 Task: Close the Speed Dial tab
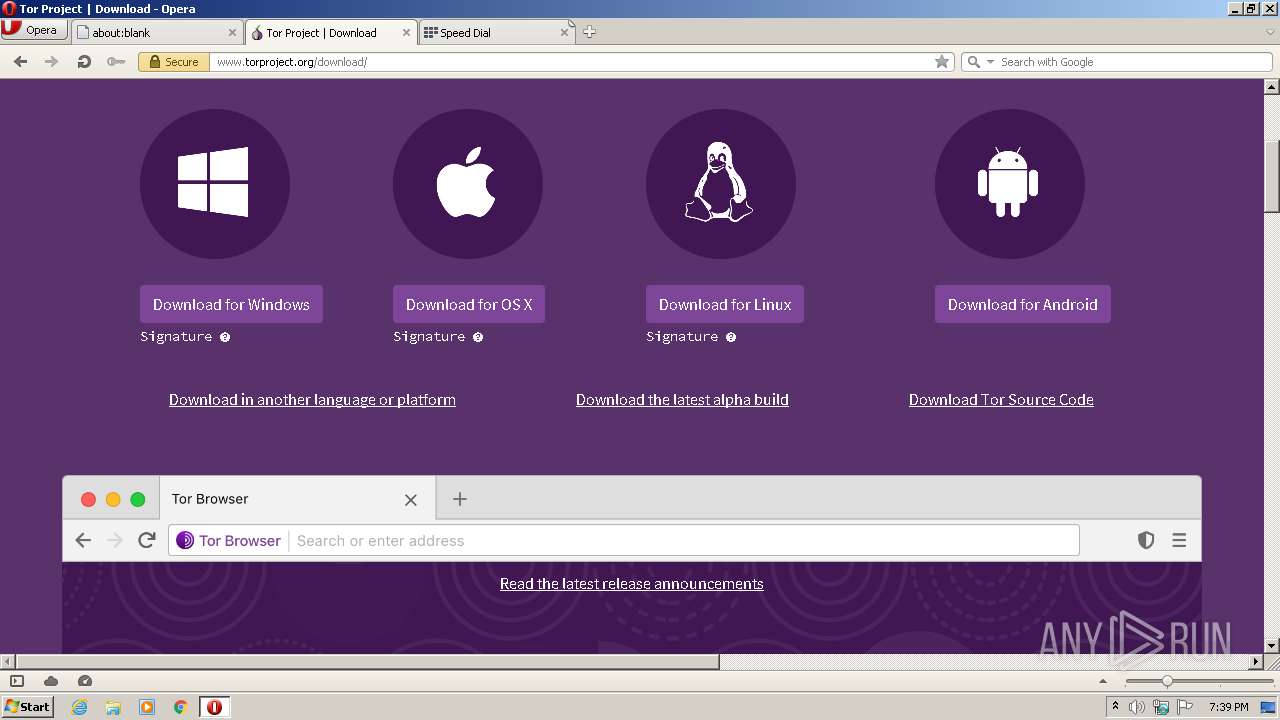pos(564,32)
